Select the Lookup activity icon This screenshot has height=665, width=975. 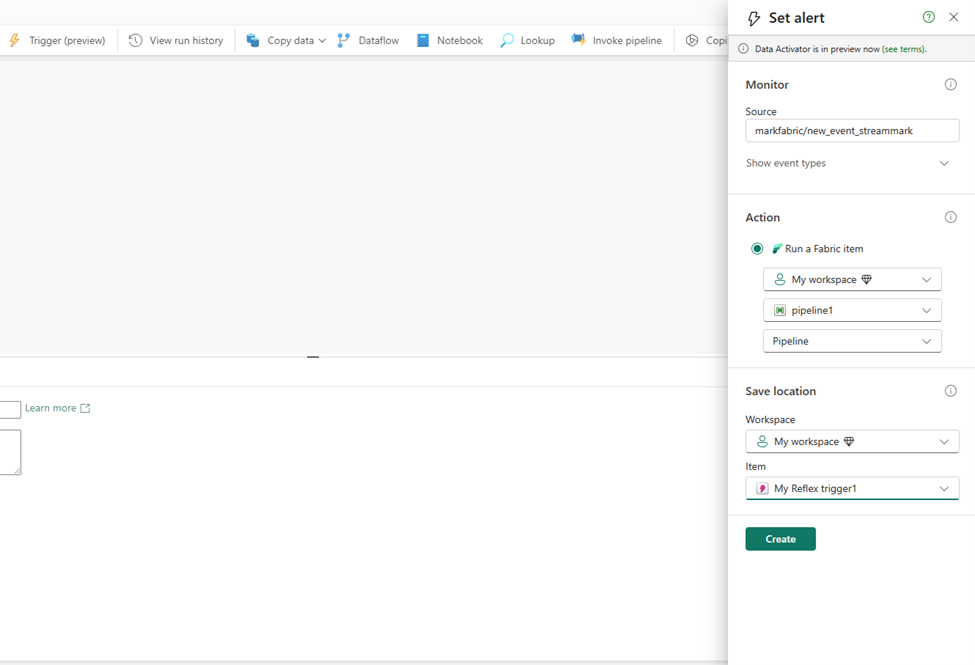[508, 41]
